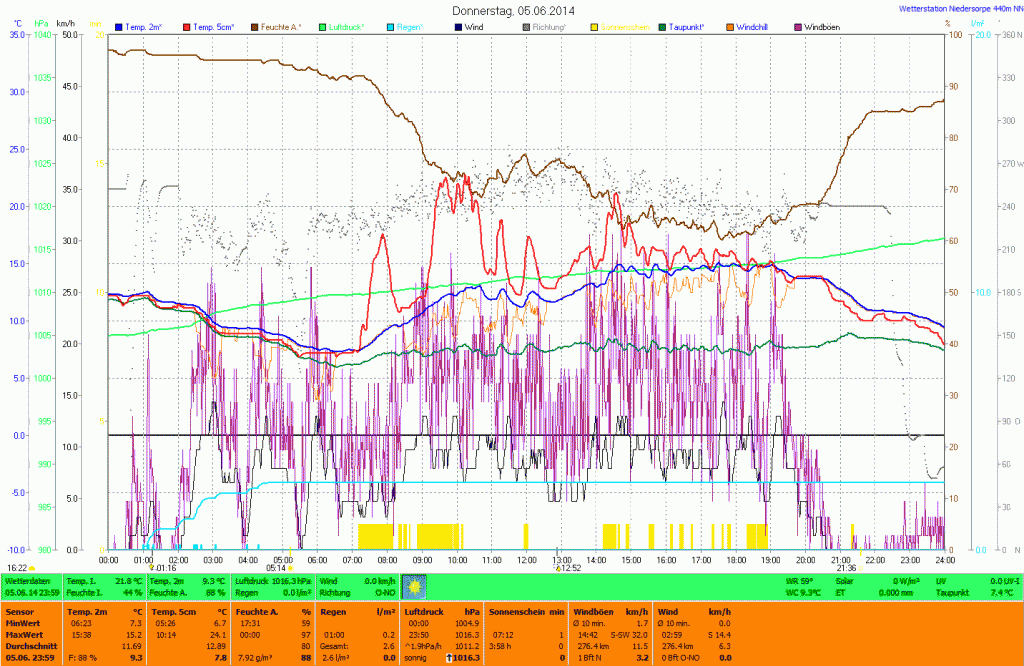Click the sunrise marker at 05:14
1024x666 pixels.
[x=290, y=567]
